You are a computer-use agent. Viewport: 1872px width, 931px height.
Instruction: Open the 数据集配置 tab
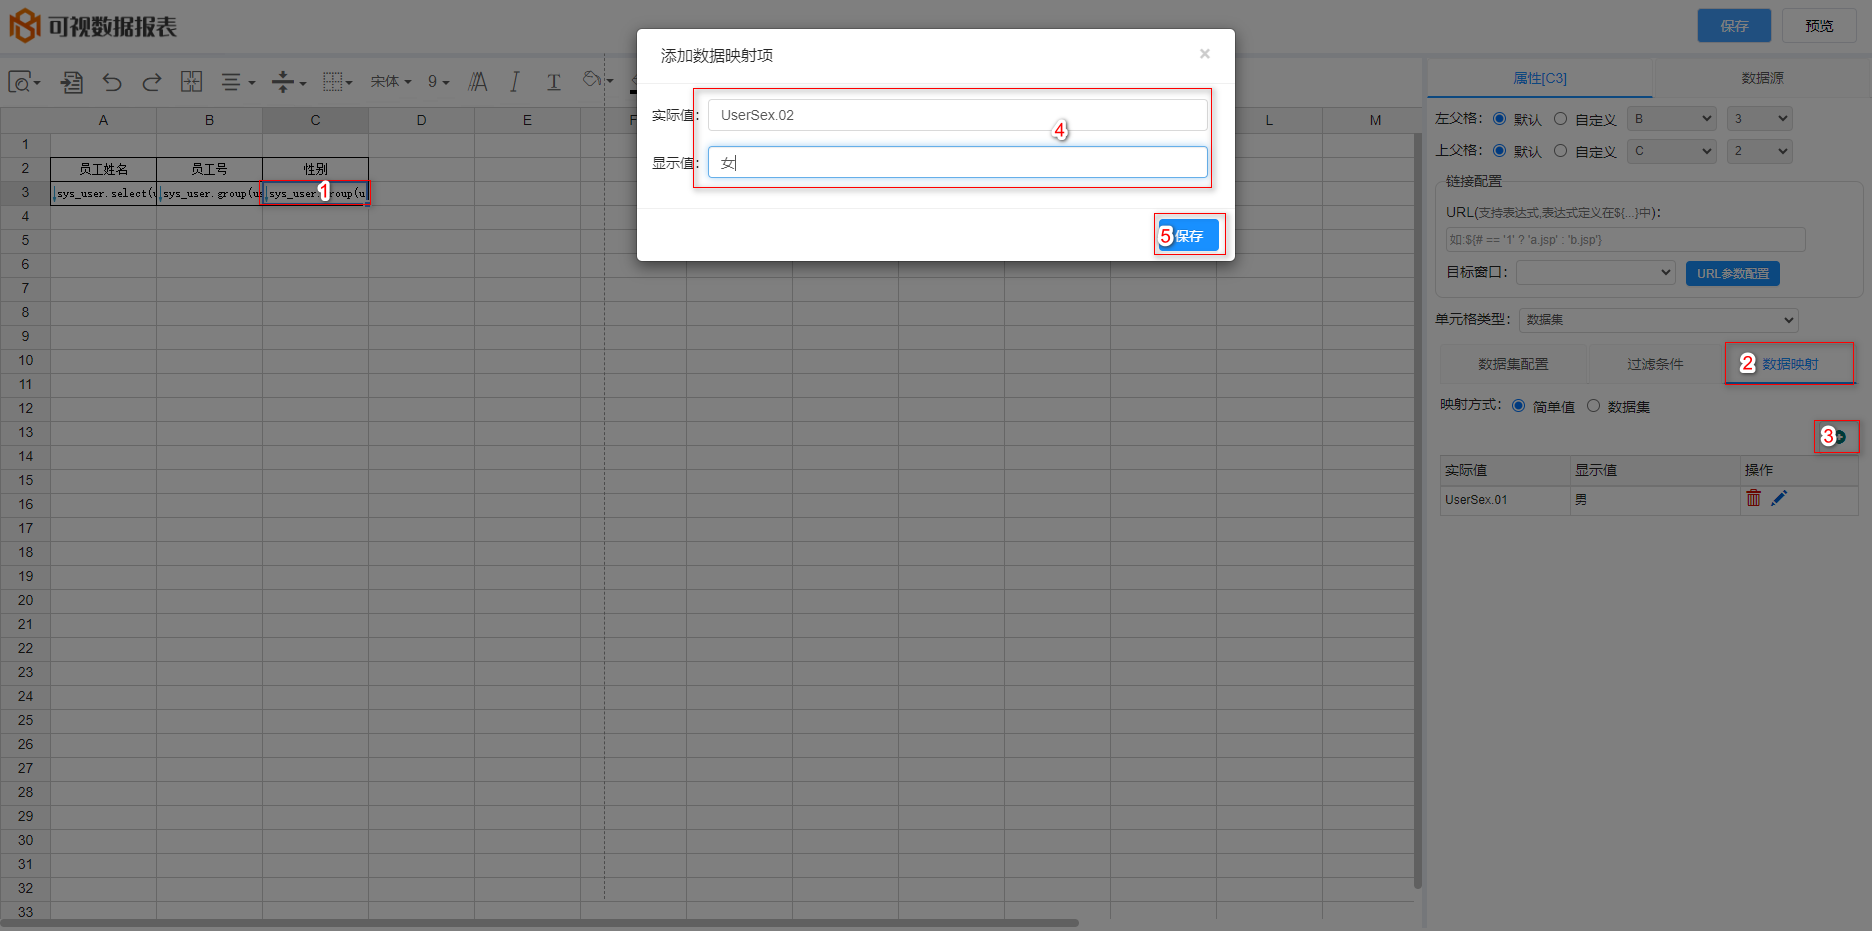click(1513, 364)
